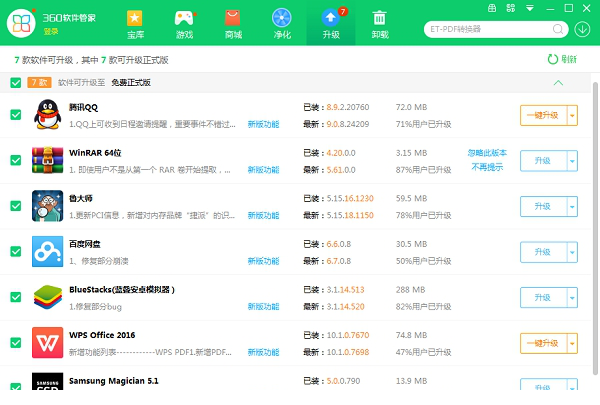Click the BlueStacks layered icon

pyautogui.click(x=47, y=297)
